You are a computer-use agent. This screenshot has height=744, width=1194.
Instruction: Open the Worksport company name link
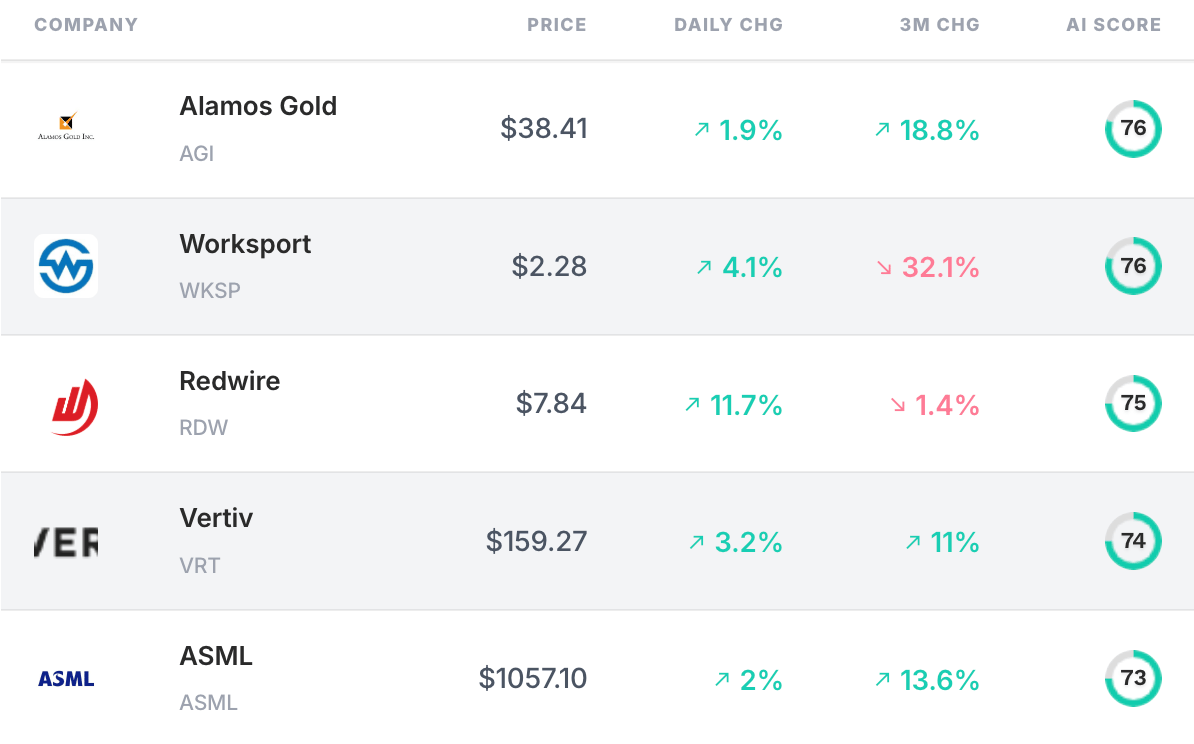(245, 244)
